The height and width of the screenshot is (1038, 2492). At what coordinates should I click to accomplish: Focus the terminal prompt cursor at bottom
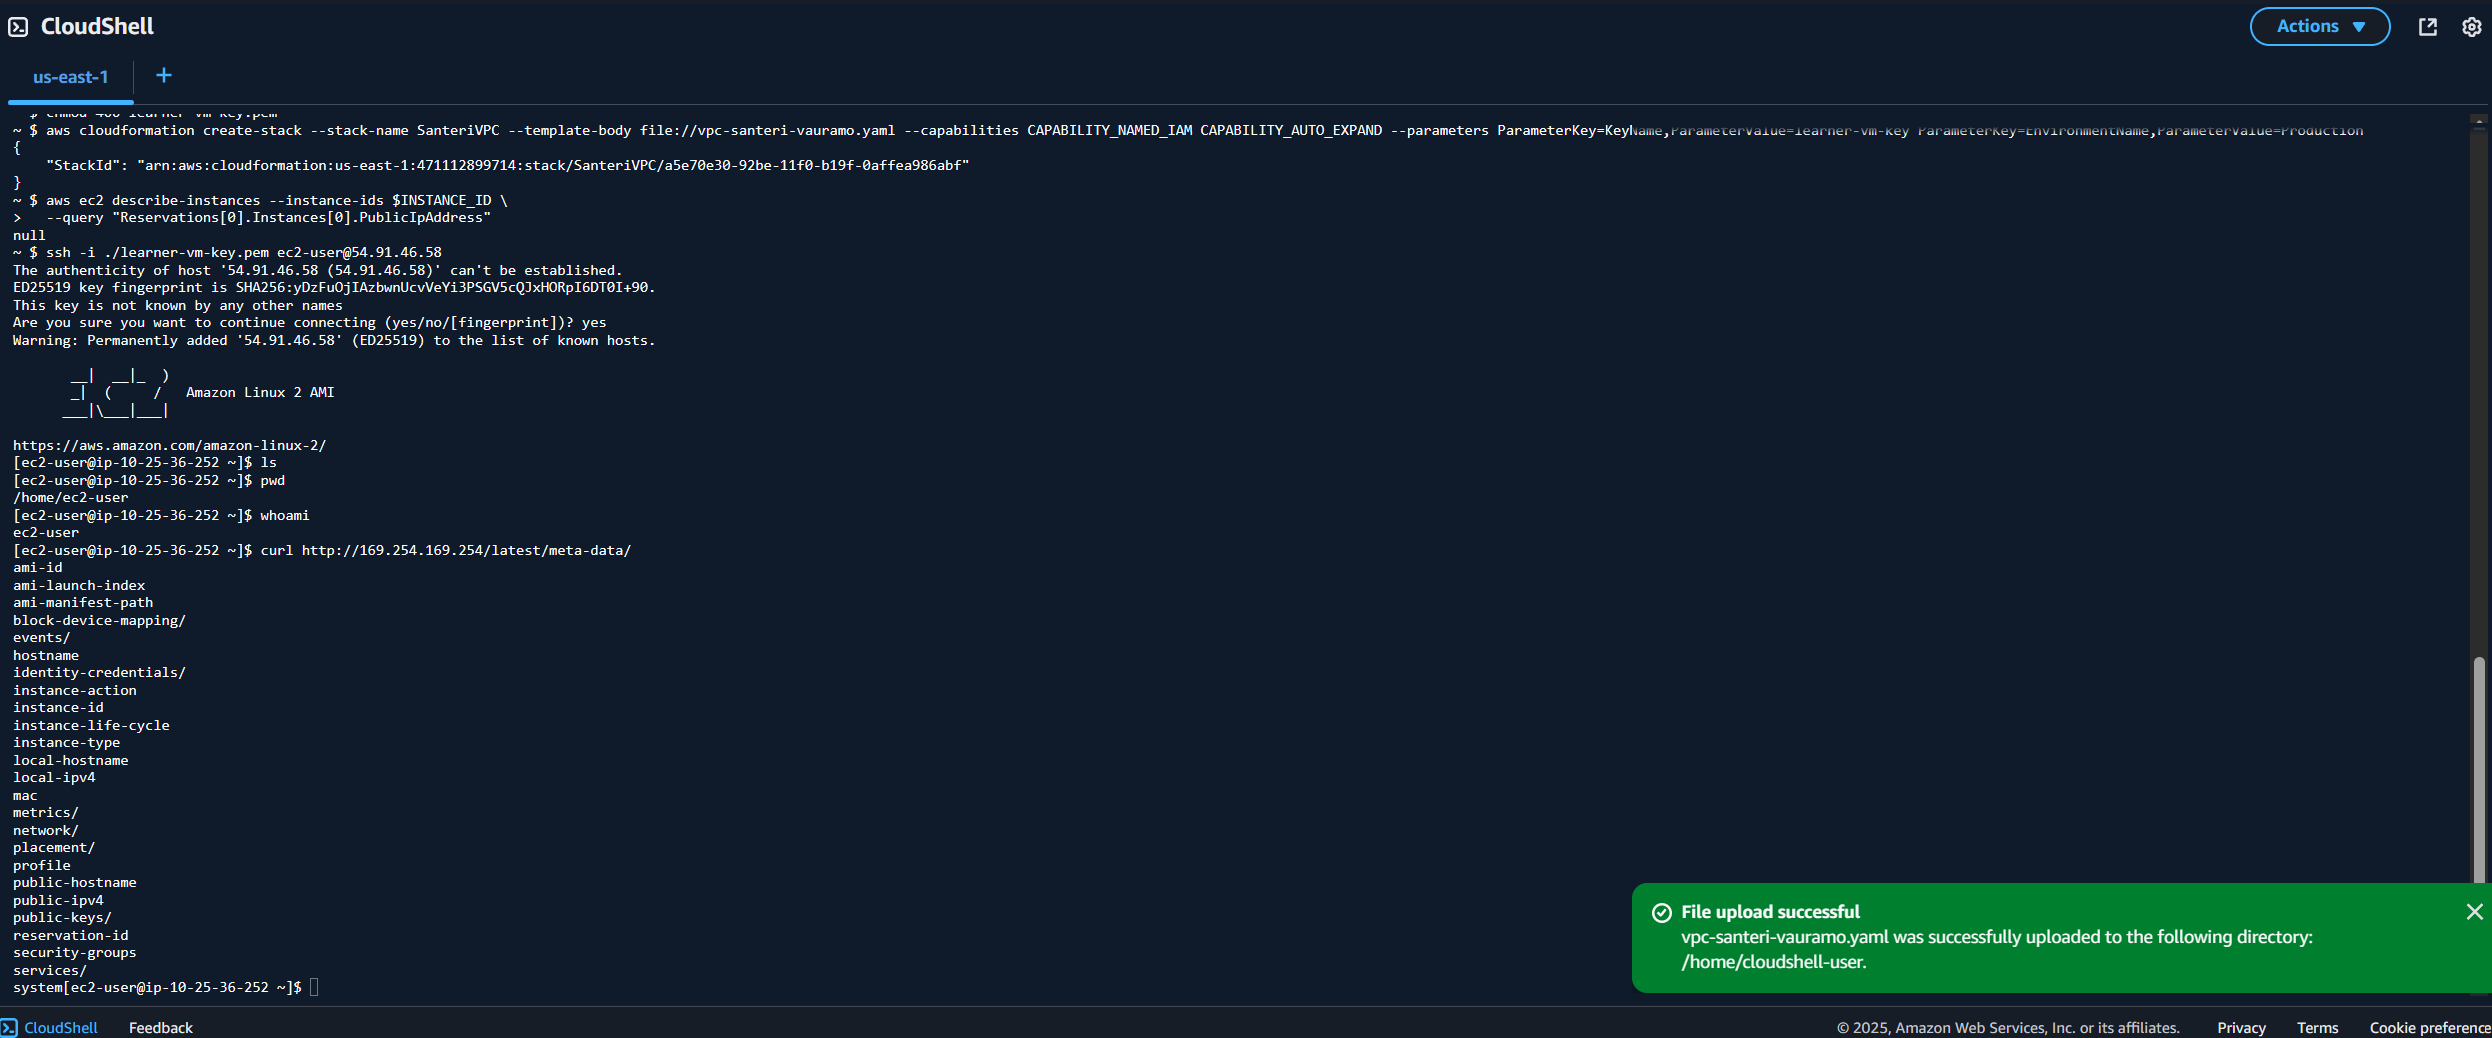314,988
